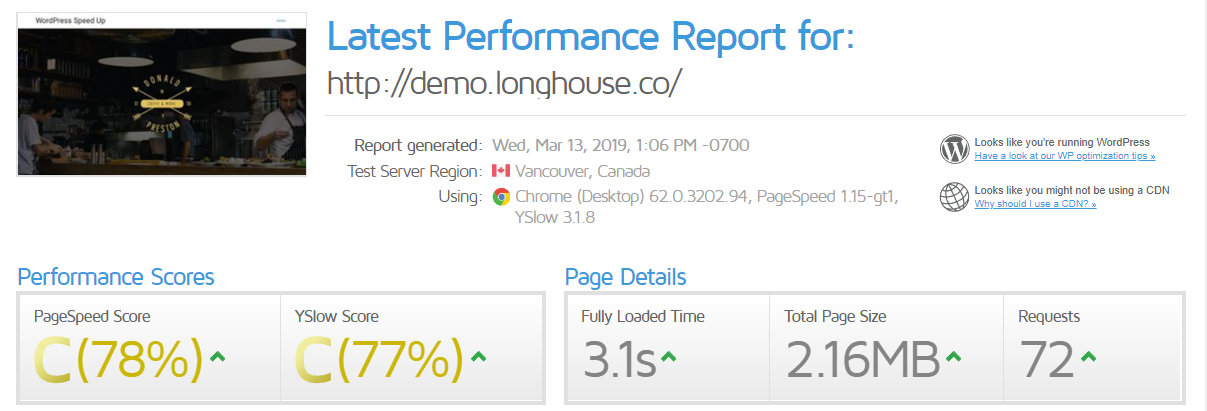This screenshot has width=1207, height=411.
Task: Click the Requests count panel
Action: pos(1093,348)
